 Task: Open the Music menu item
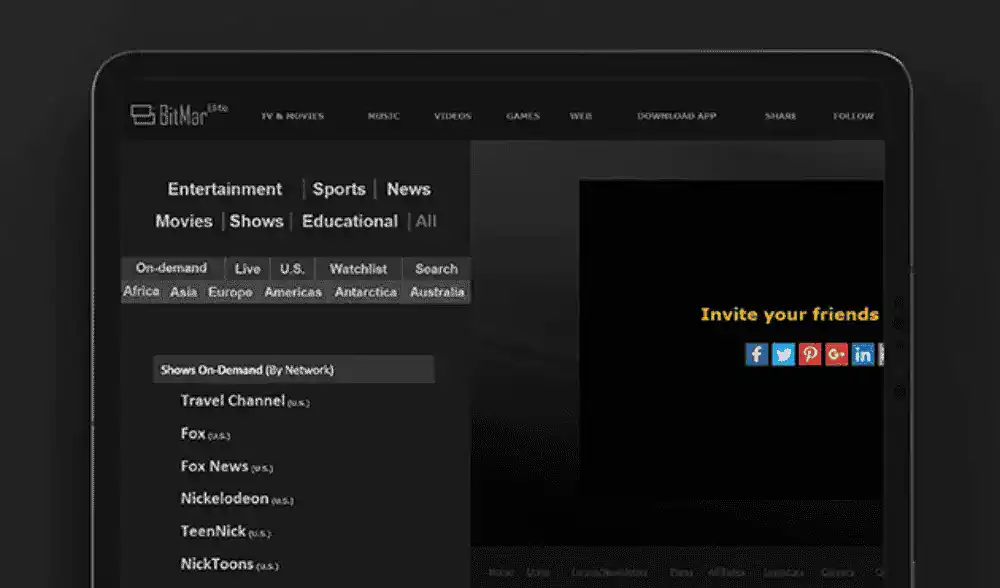pyautogui.click(x=383, y=116)
